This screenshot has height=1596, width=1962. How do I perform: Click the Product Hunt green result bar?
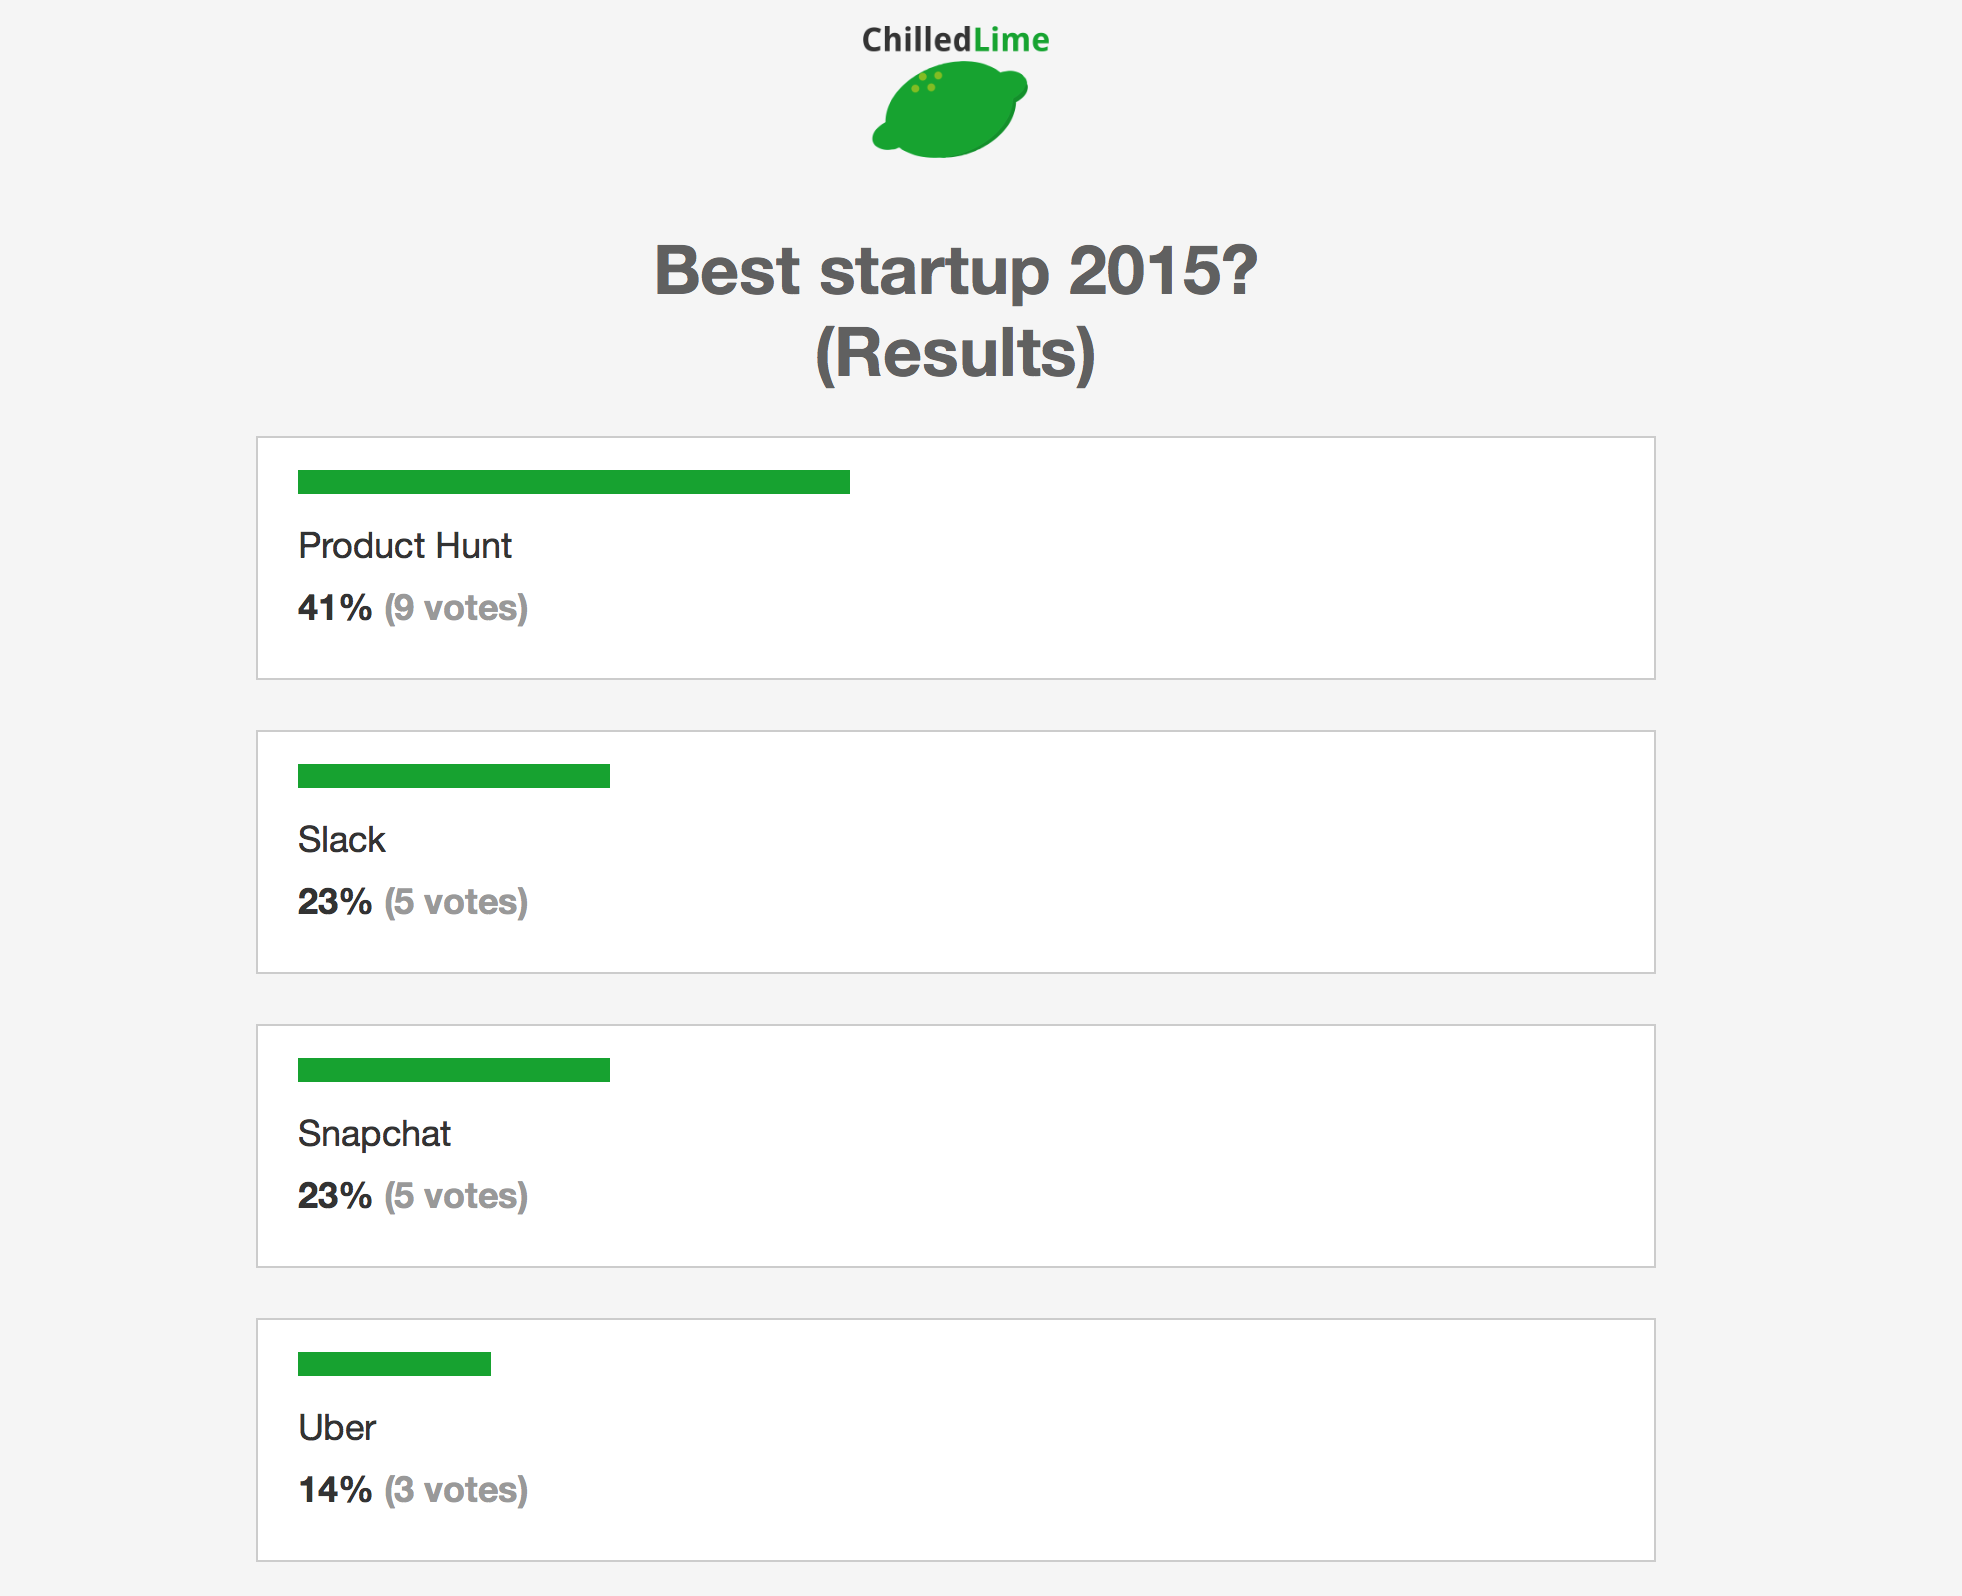[x=573, y=482]
